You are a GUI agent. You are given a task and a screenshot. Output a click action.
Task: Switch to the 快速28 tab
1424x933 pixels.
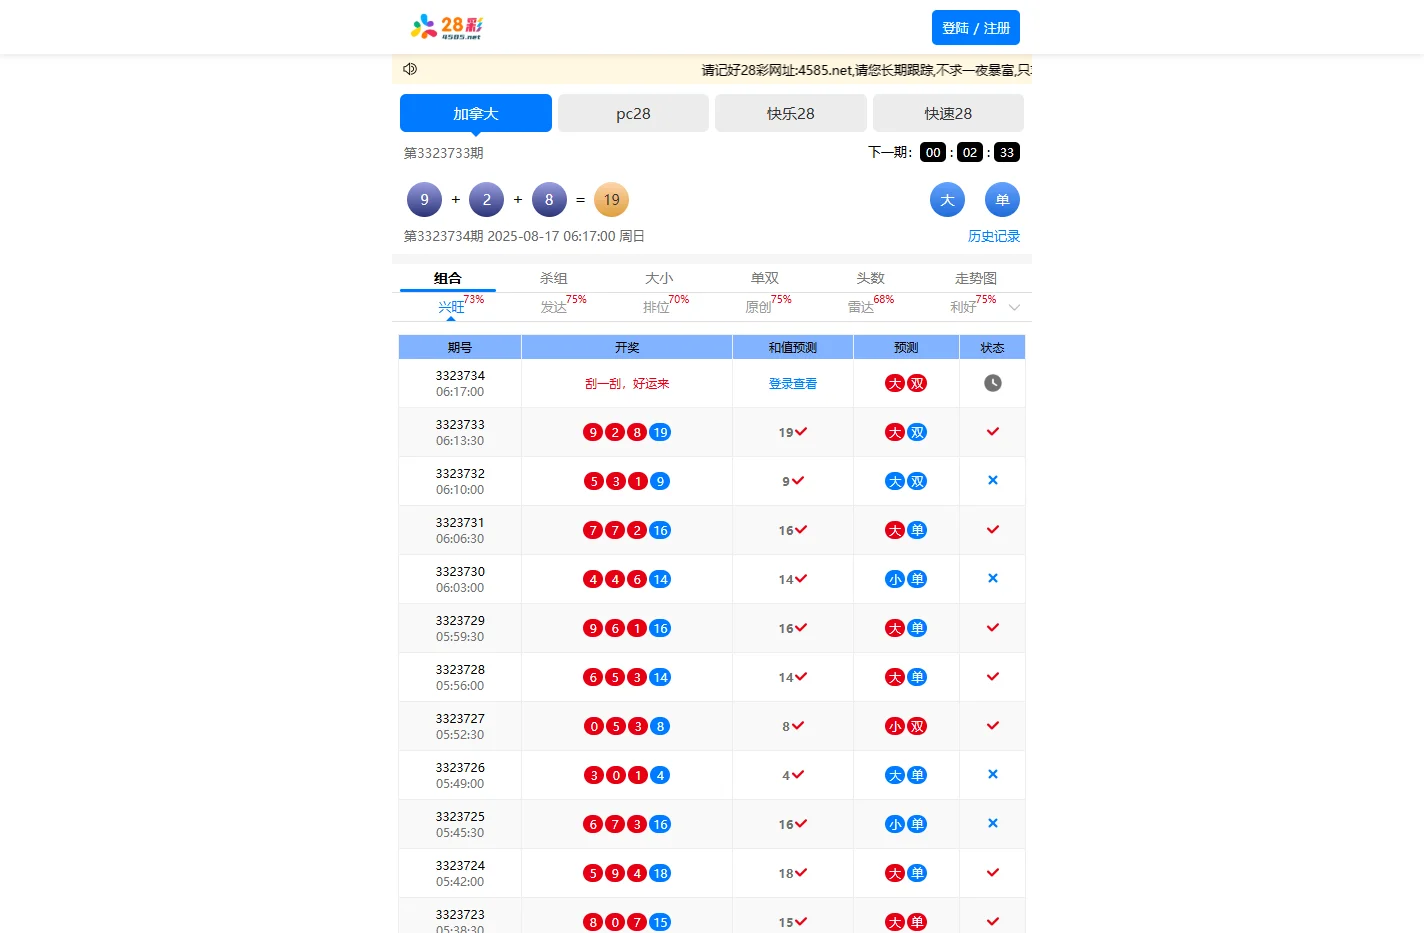tap(948, 113)
